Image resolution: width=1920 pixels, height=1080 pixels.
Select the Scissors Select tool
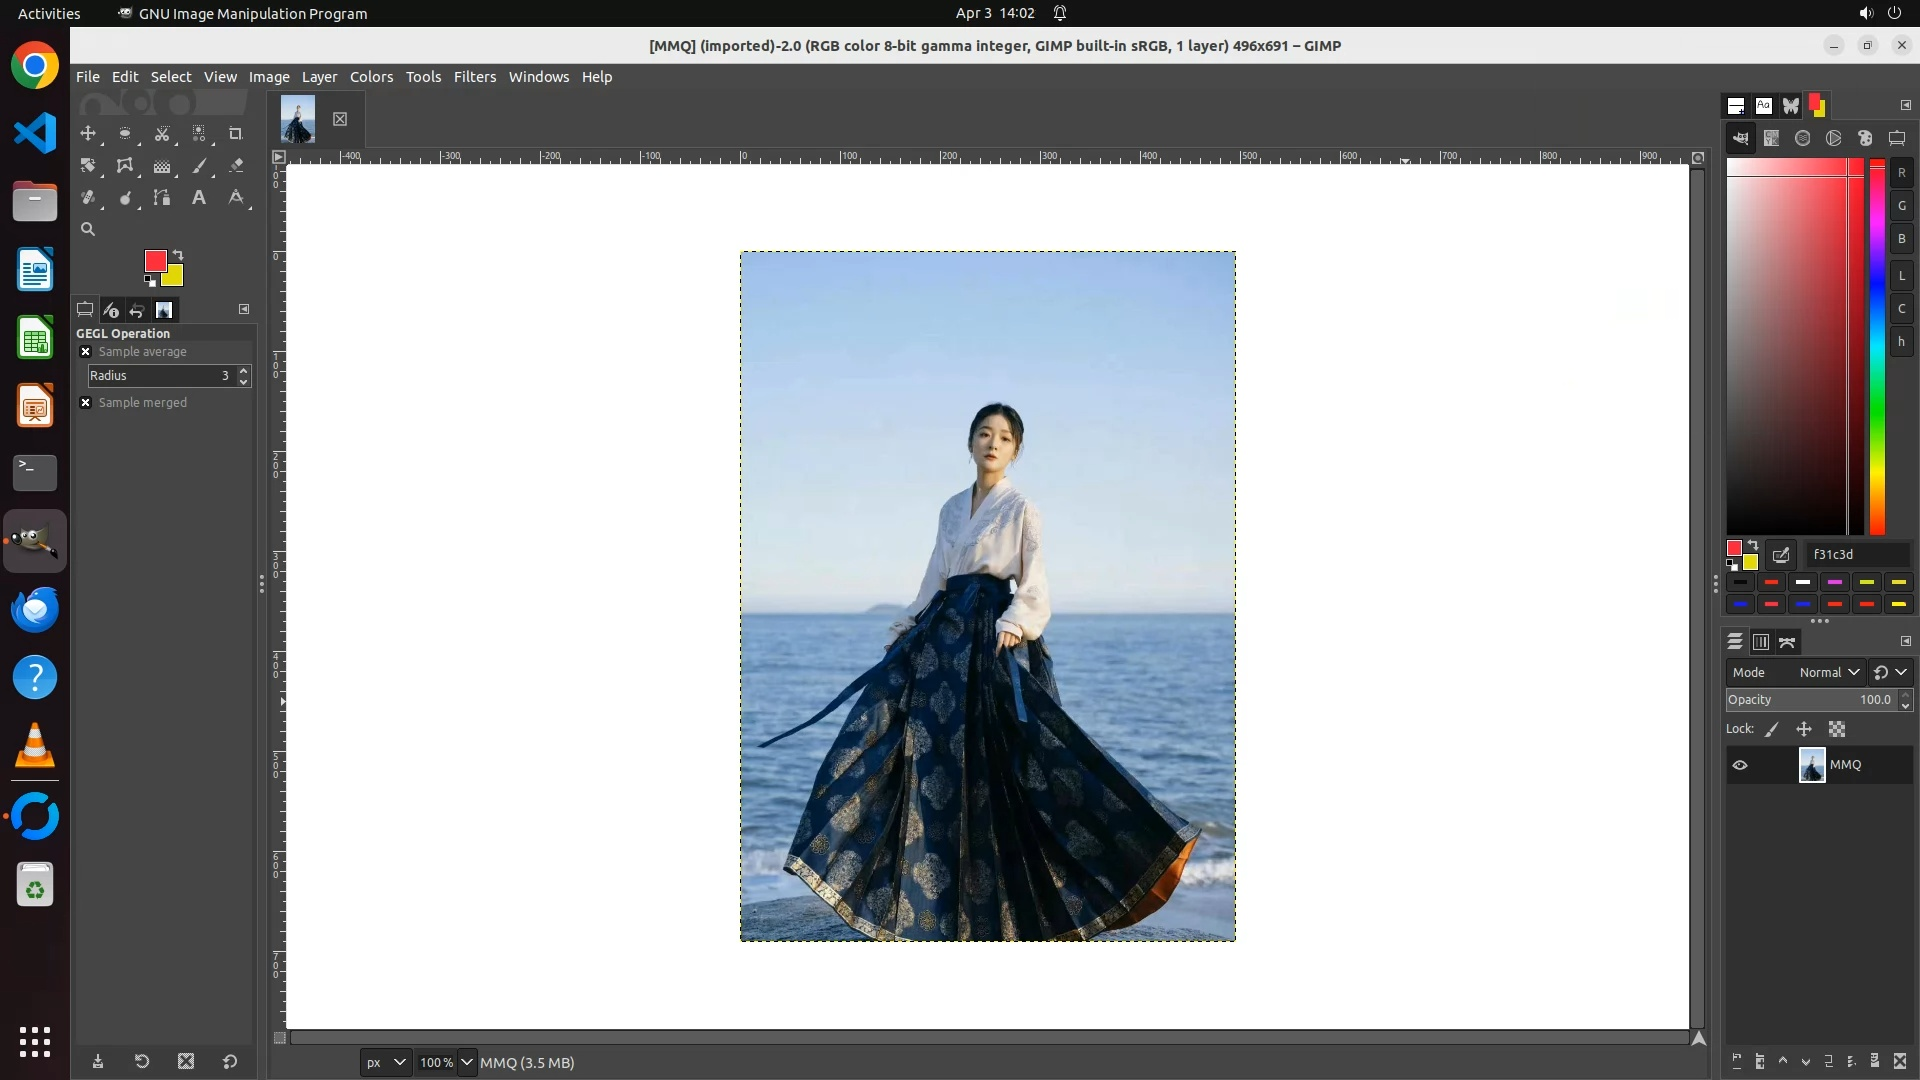tap(162, 134)
